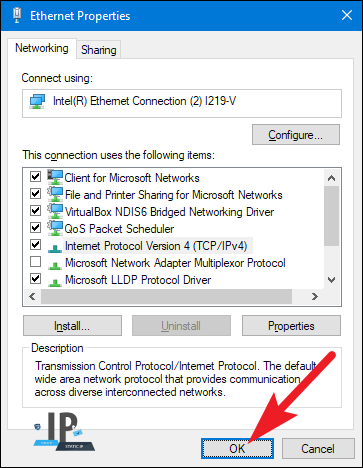This screenshot has width=363, height=468.
Task: Toggle Internet Protocol Version 4 checkbox
Action: point(35,245)
